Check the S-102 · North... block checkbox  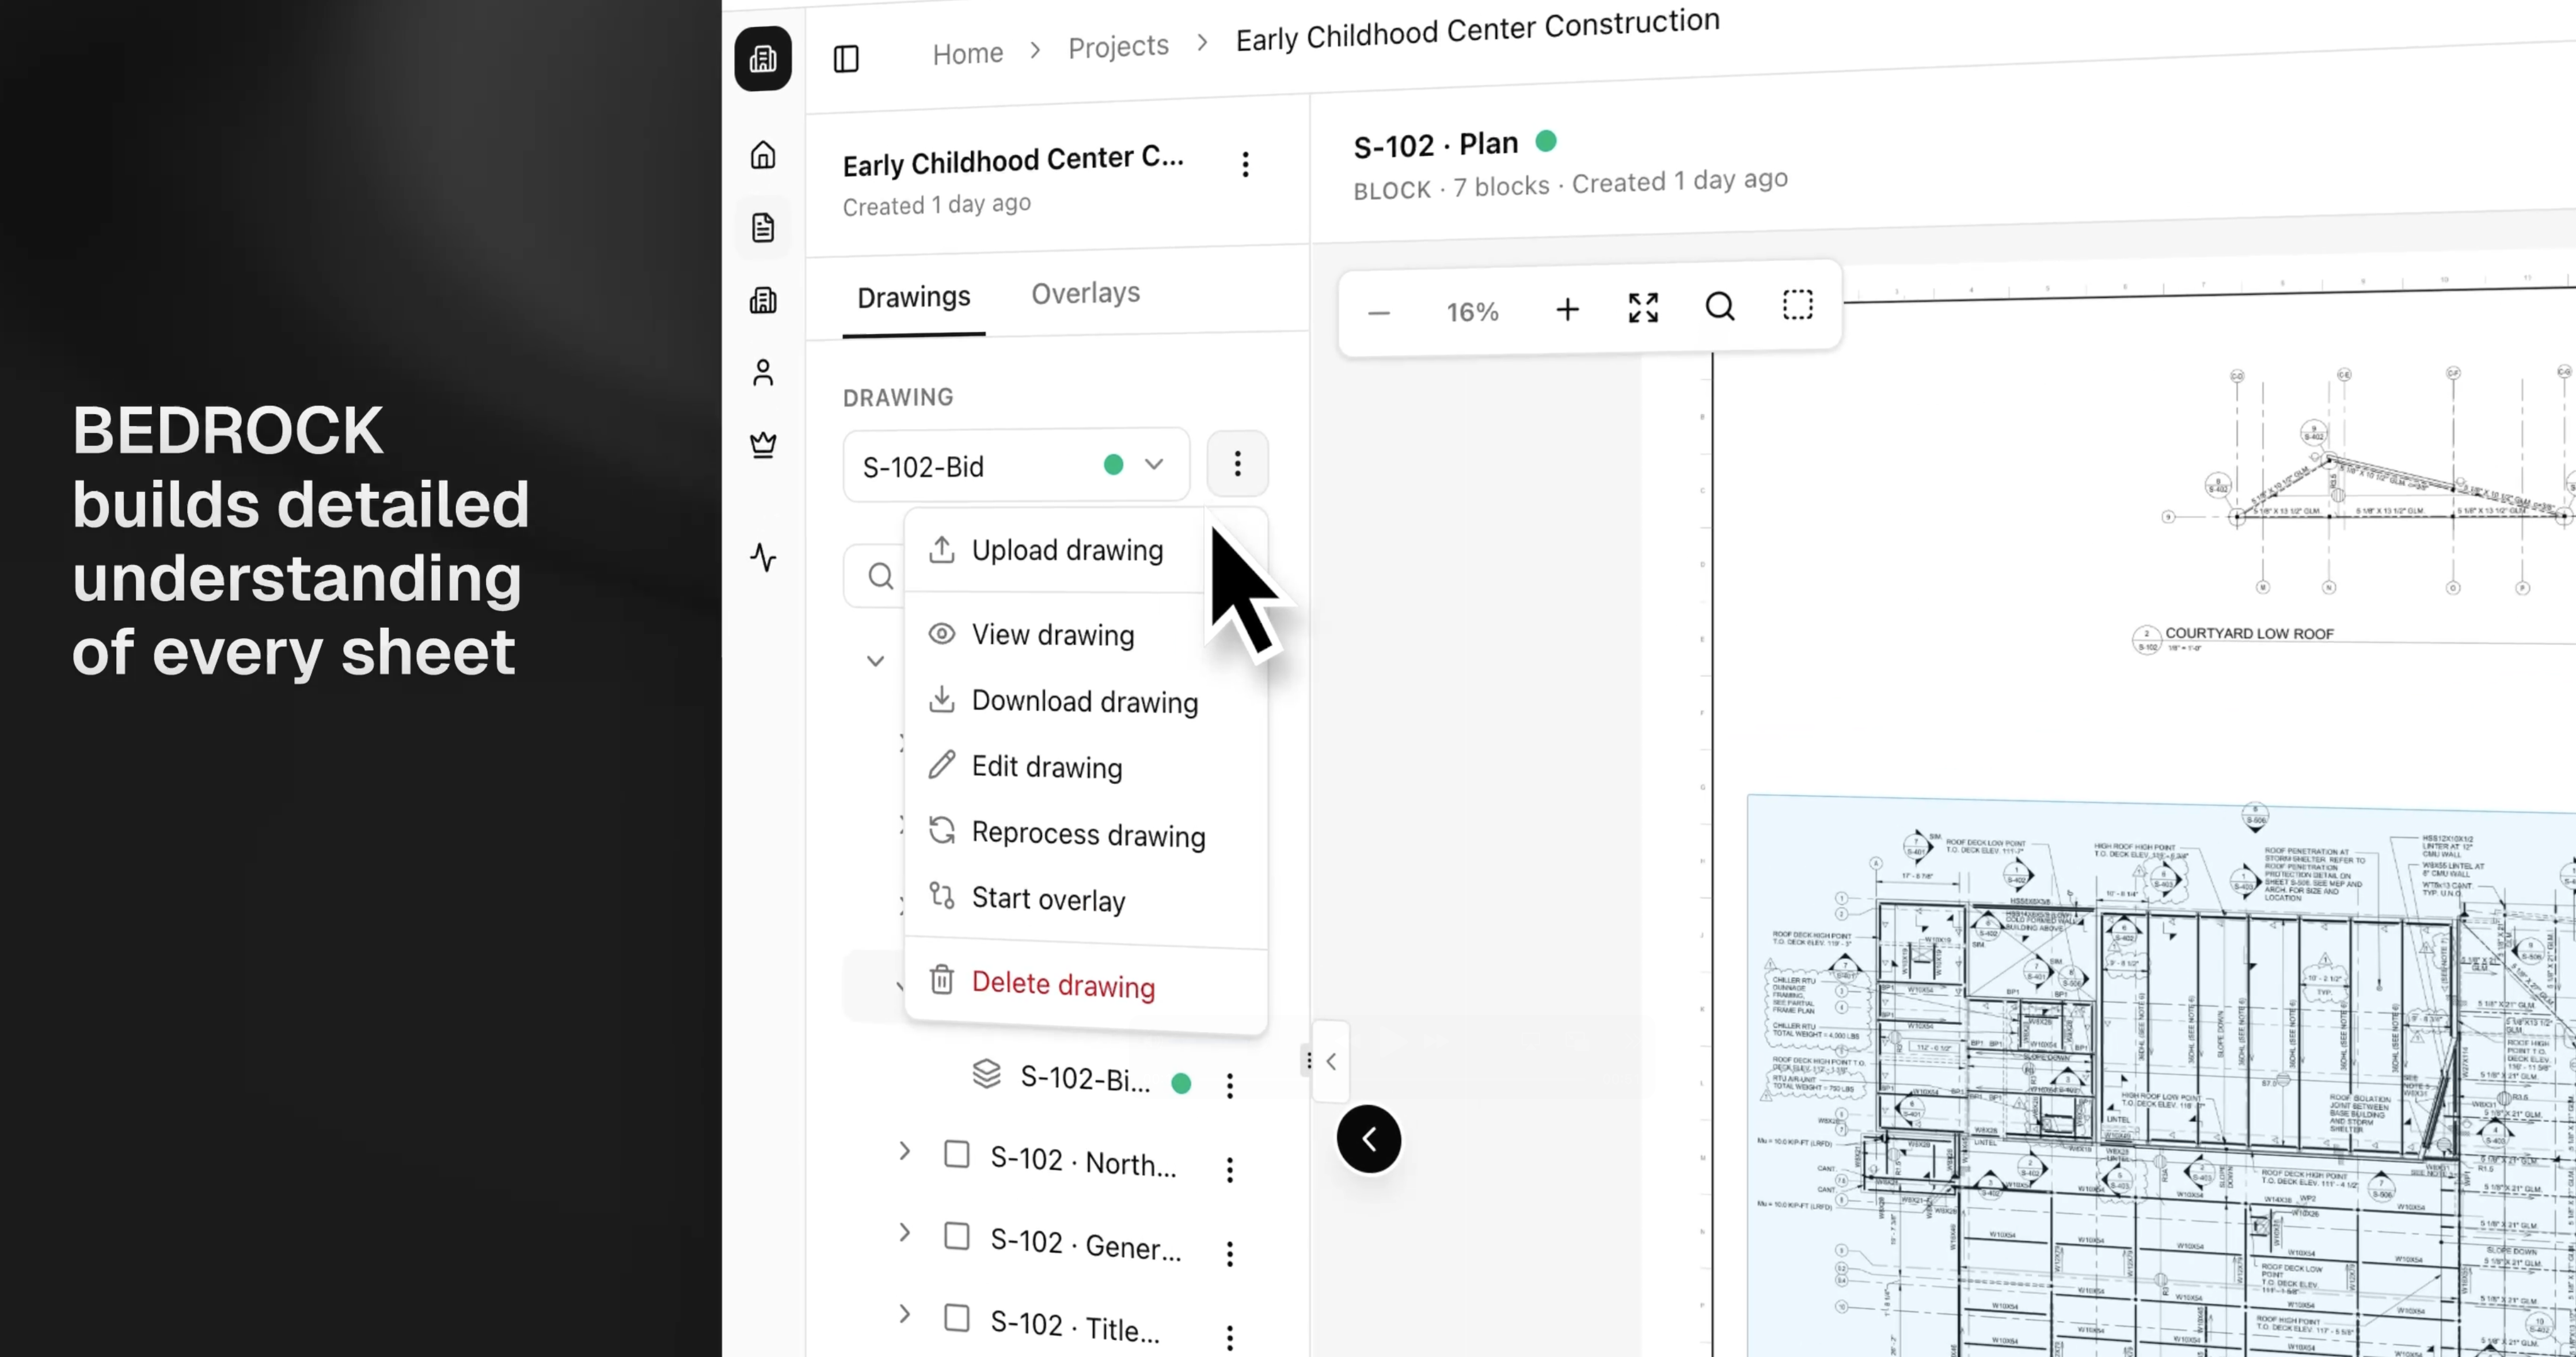[957, 1154]
